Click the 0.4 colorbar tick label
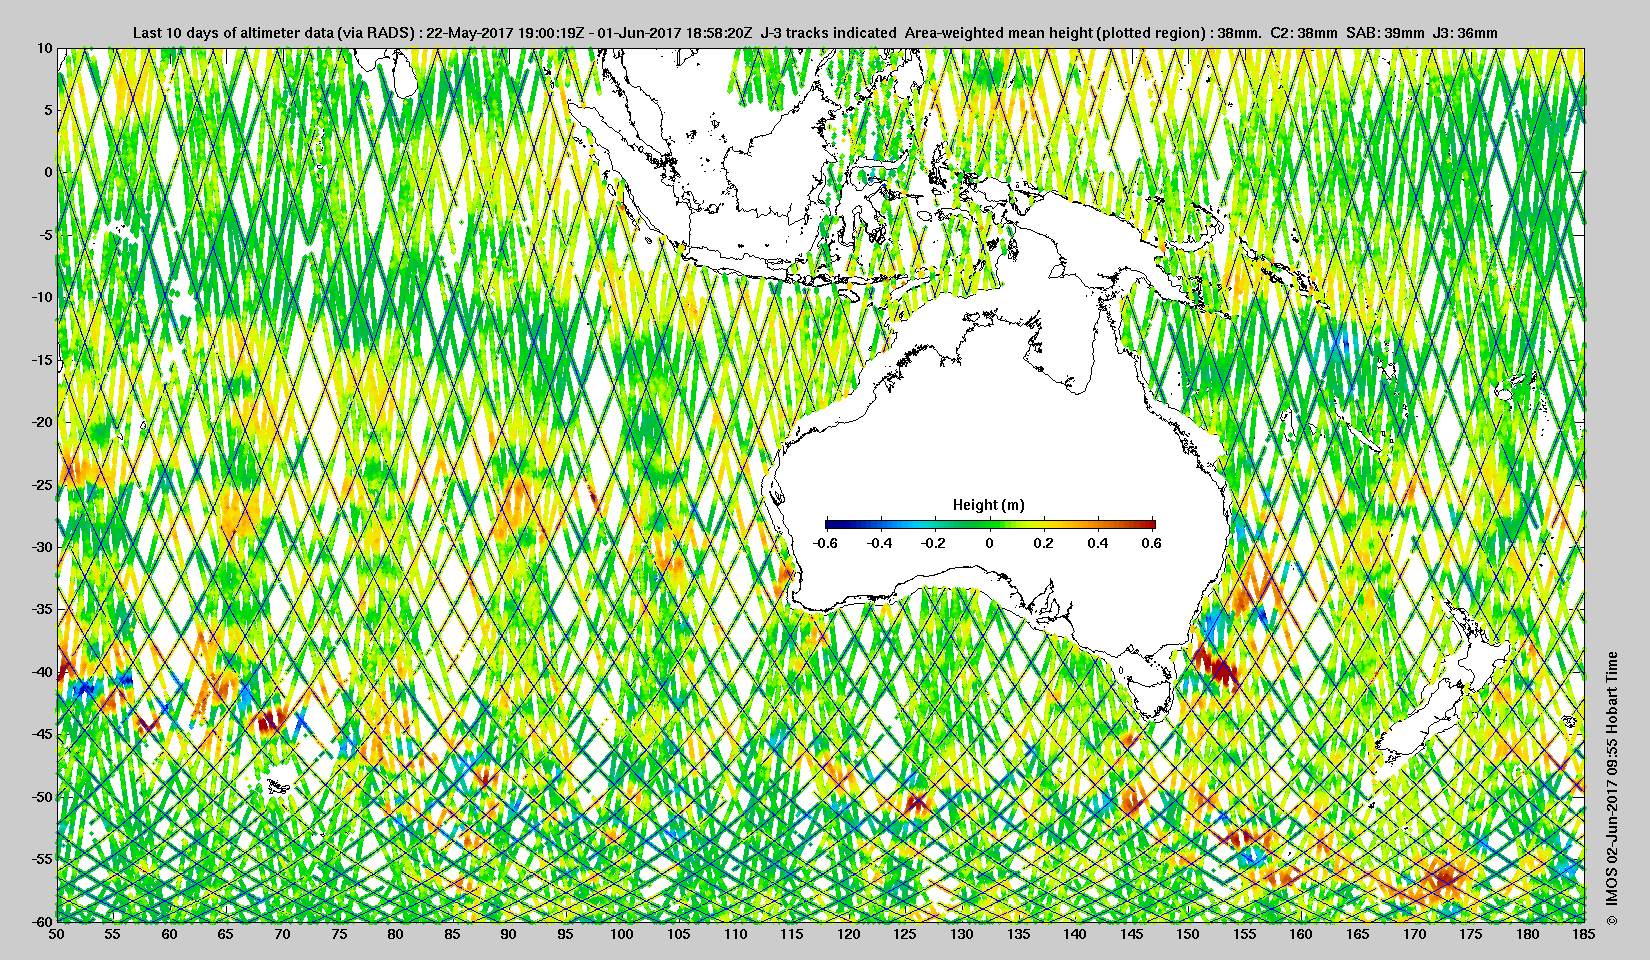1650x960 pixels. [x=1098, y=543]
